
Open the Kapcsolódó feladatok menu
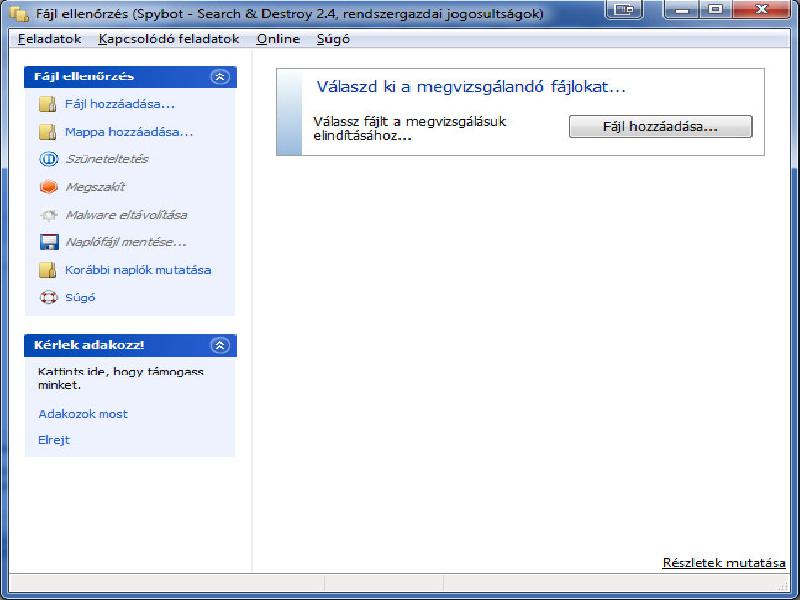(x=169, y=39)
